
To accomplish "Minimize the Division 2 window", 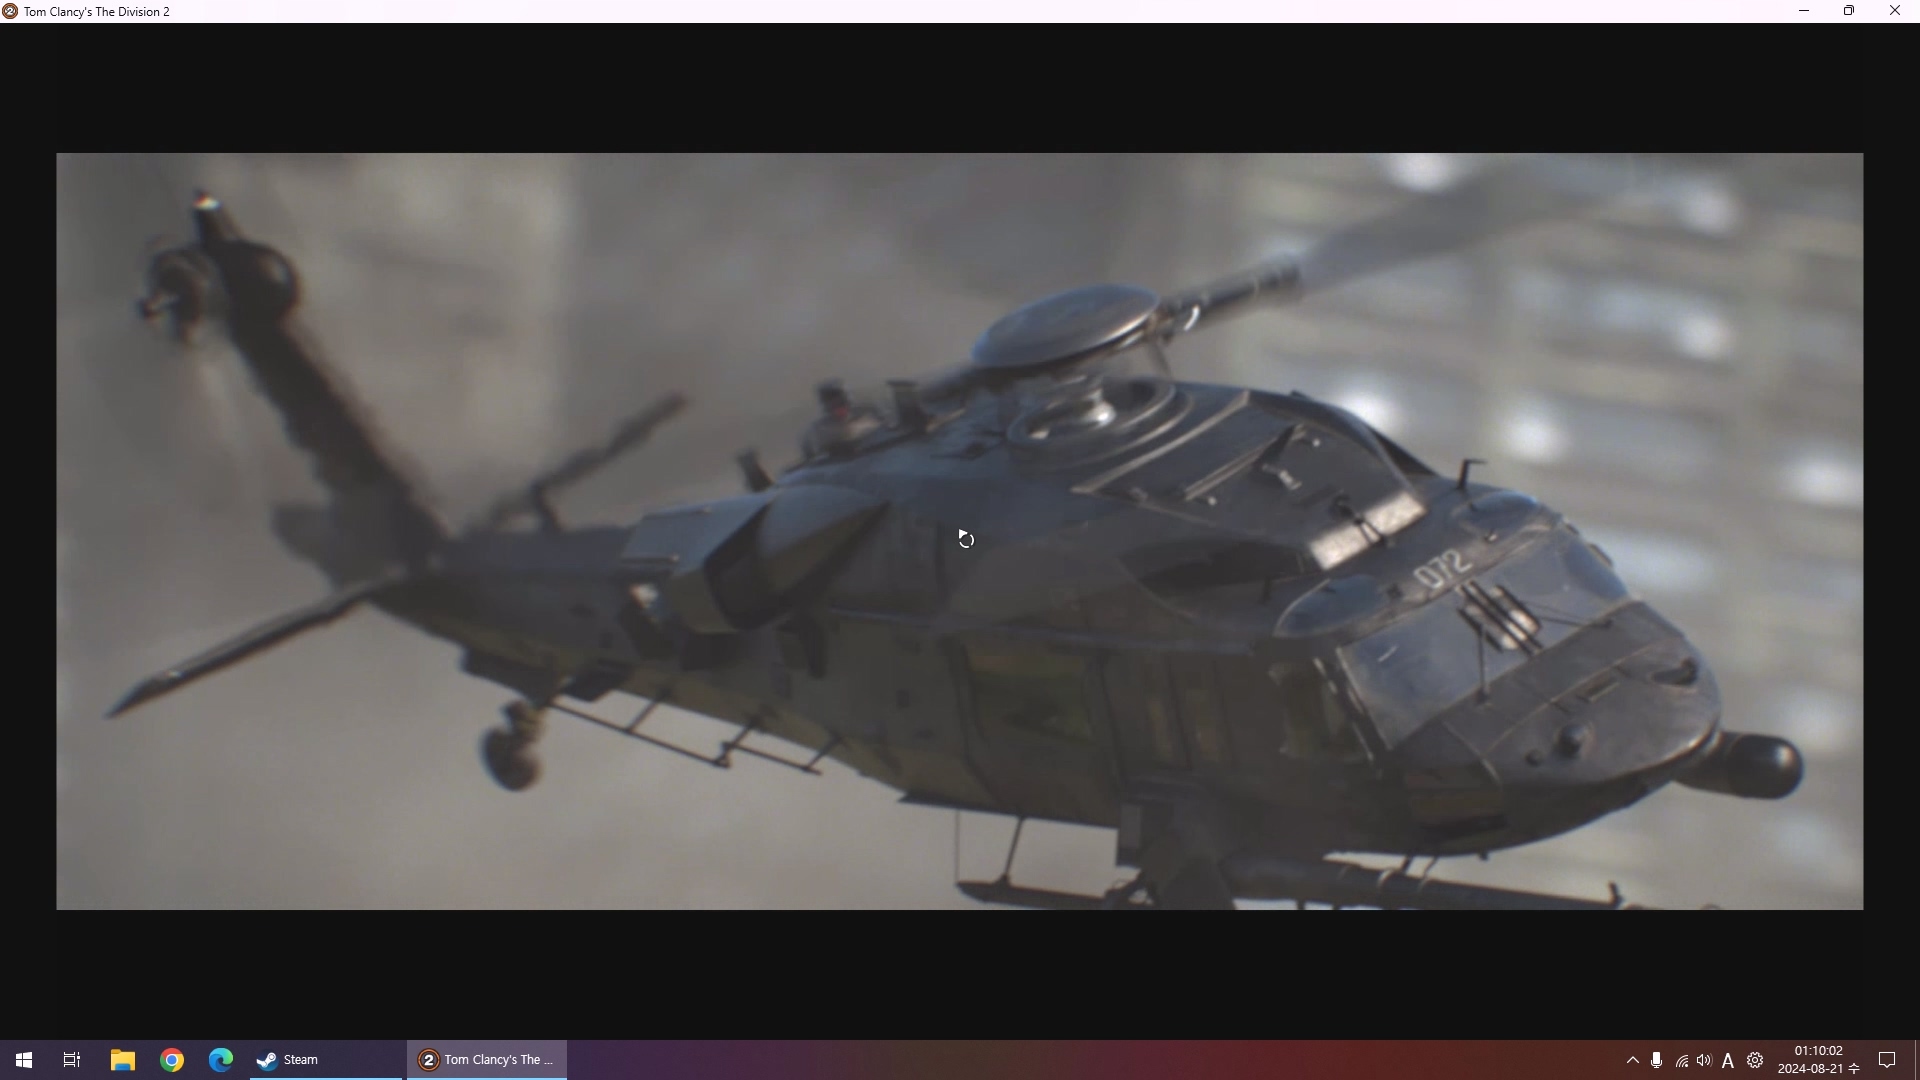I will click(x=1804, y=11).
